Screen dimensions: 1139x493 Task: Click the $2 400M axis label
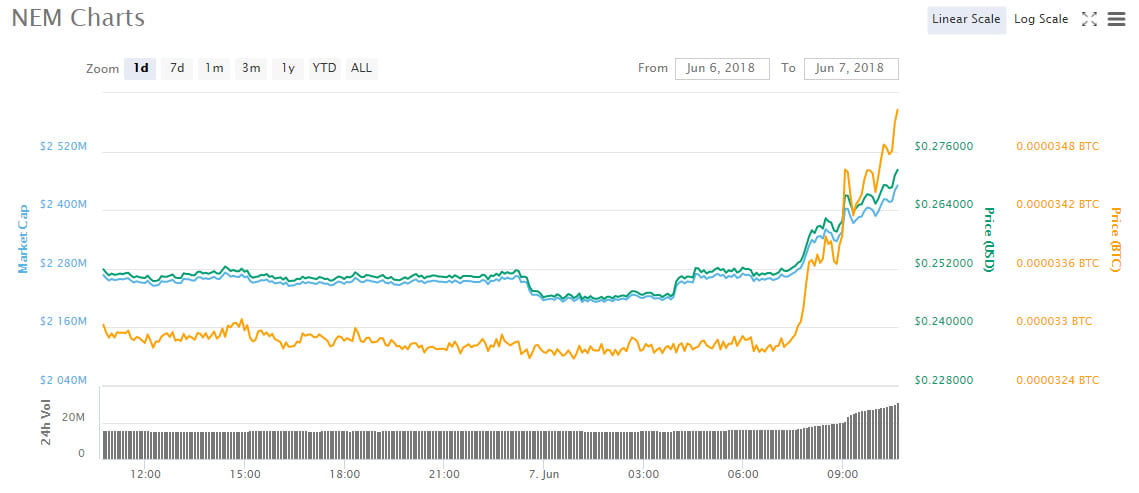[x=63, y=205]
